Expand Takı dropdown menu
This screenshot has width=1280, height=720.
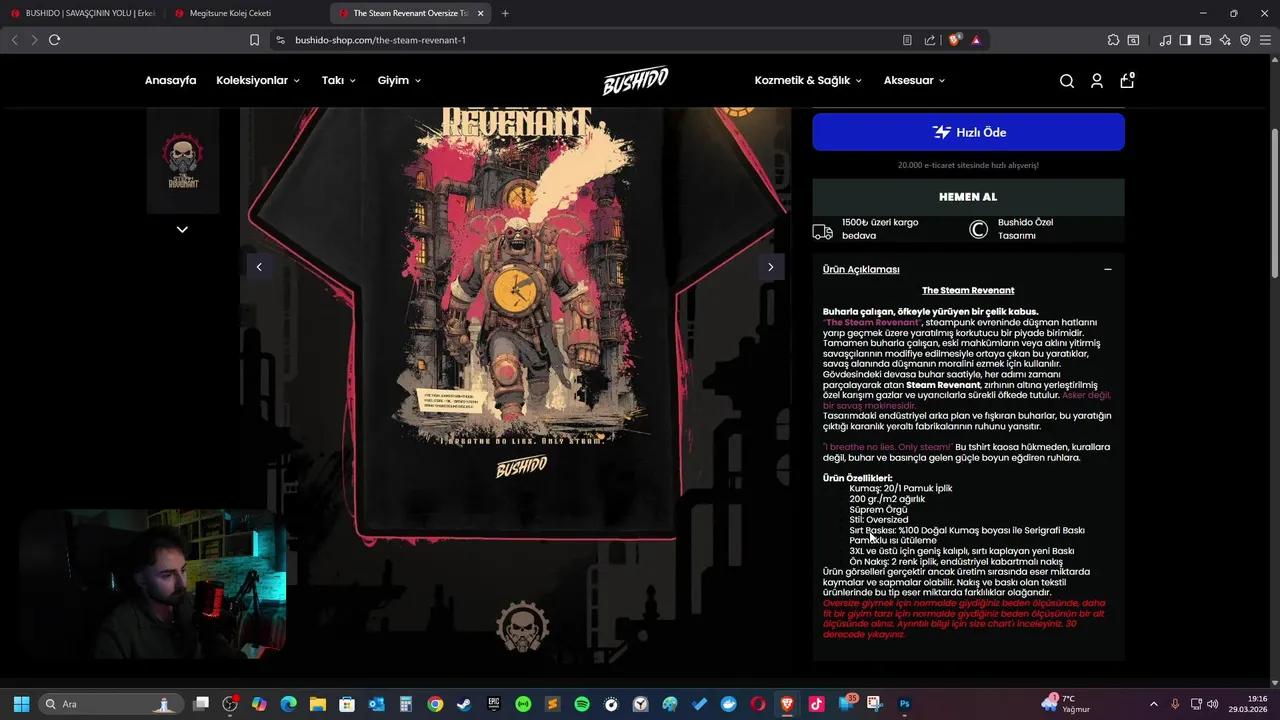339,80
